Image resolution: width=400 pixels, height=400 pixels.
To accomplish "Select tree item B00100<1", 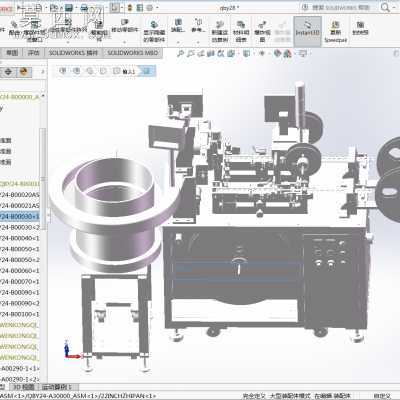I will pos(20,314).
